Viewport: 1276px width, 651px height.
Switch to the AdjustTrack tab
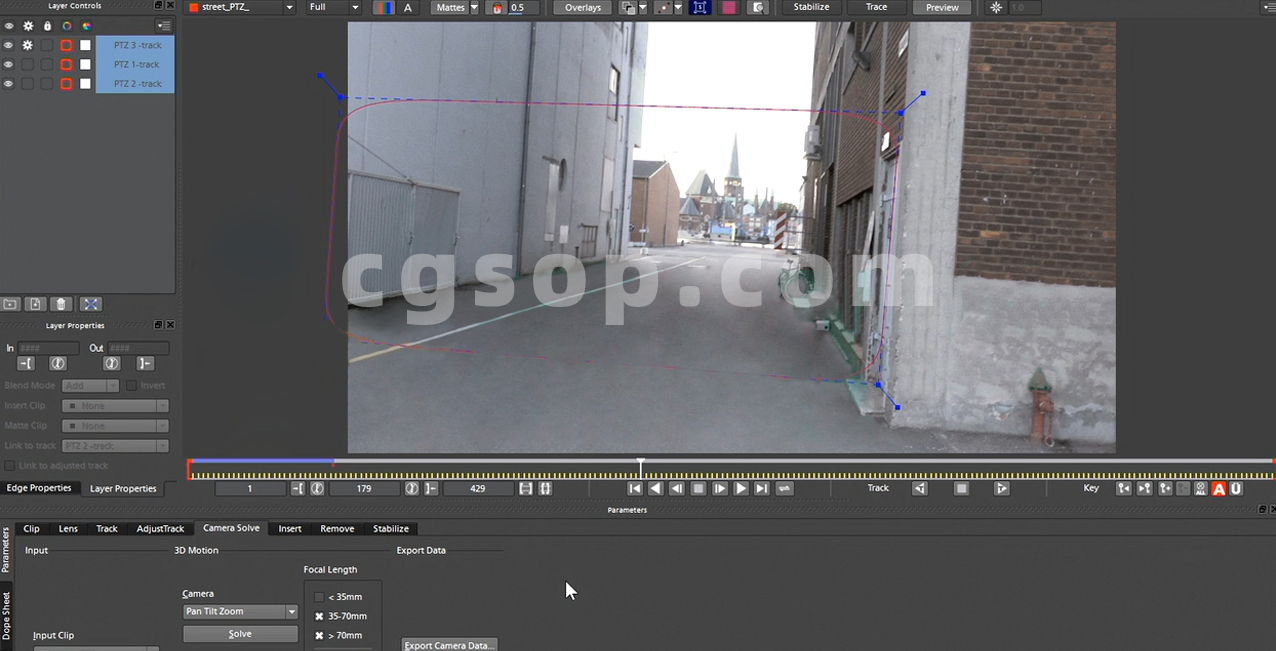point(160,528)
